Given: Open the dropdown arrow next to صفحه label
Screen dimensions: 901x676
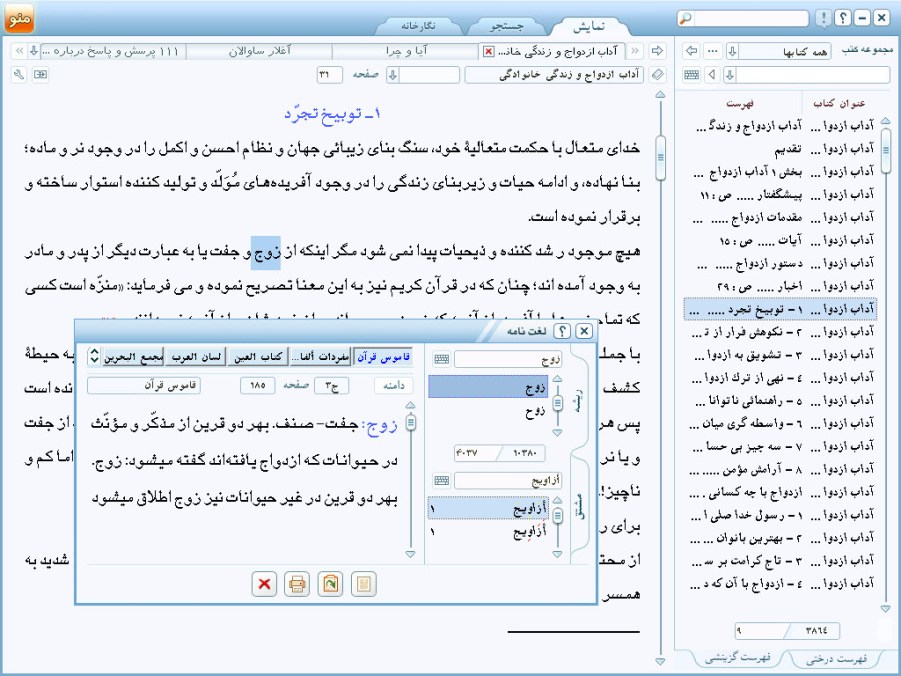Looking at the screenshot, I should [392, 75].
